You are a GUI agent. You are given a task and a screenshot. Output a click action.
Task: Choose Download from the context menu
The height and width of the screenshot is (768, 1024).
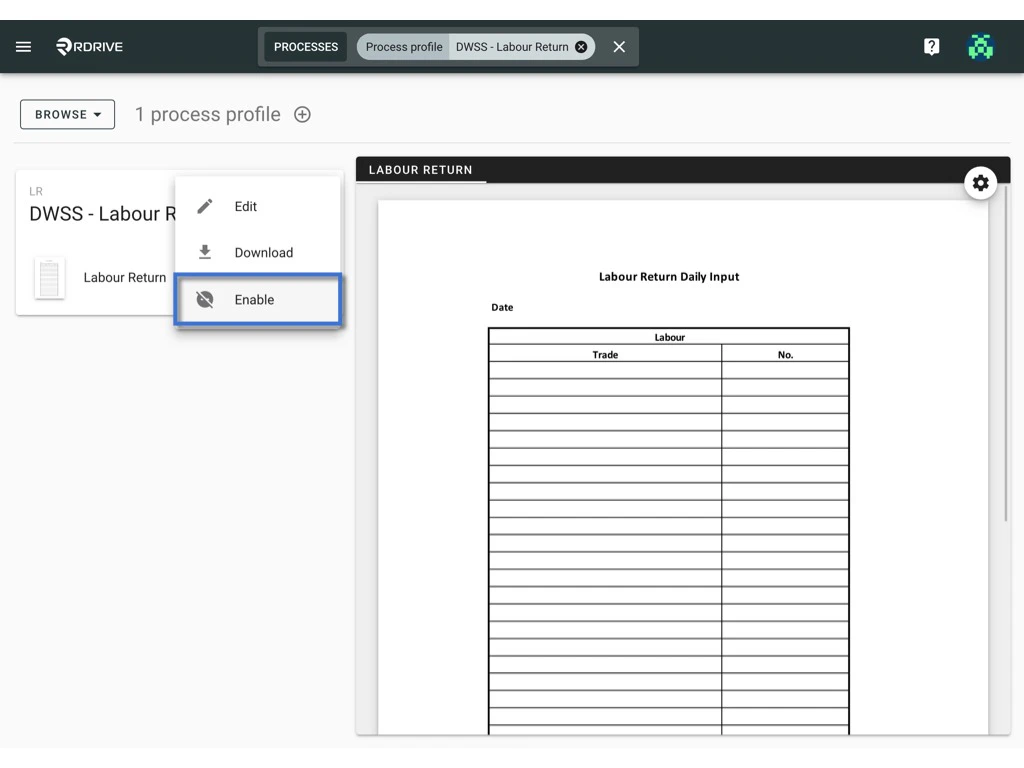coord(263,252)
